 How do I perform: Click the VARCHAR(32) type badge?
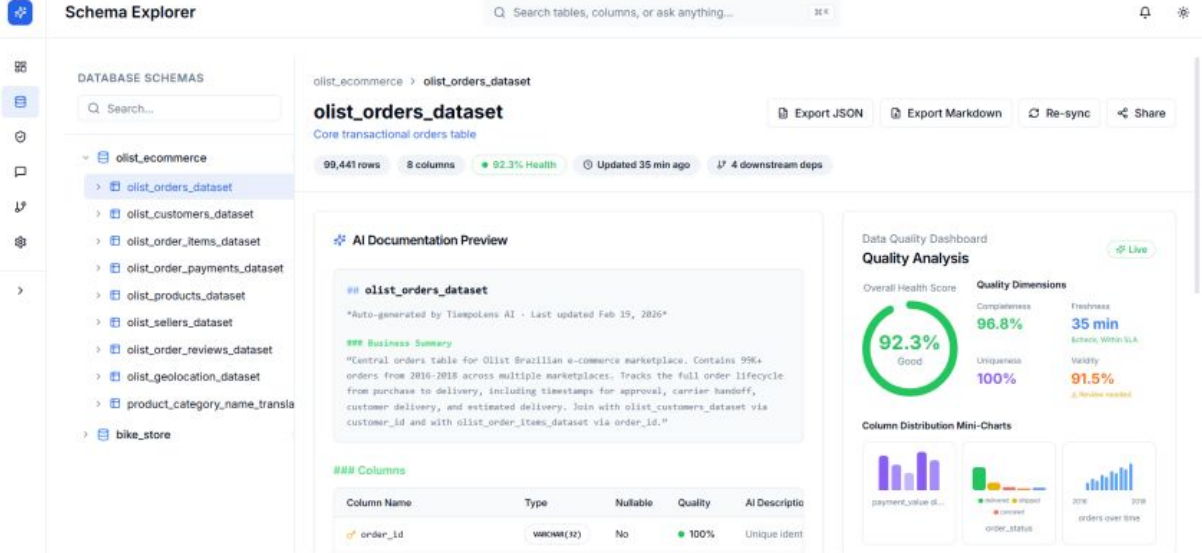(557, 534)
